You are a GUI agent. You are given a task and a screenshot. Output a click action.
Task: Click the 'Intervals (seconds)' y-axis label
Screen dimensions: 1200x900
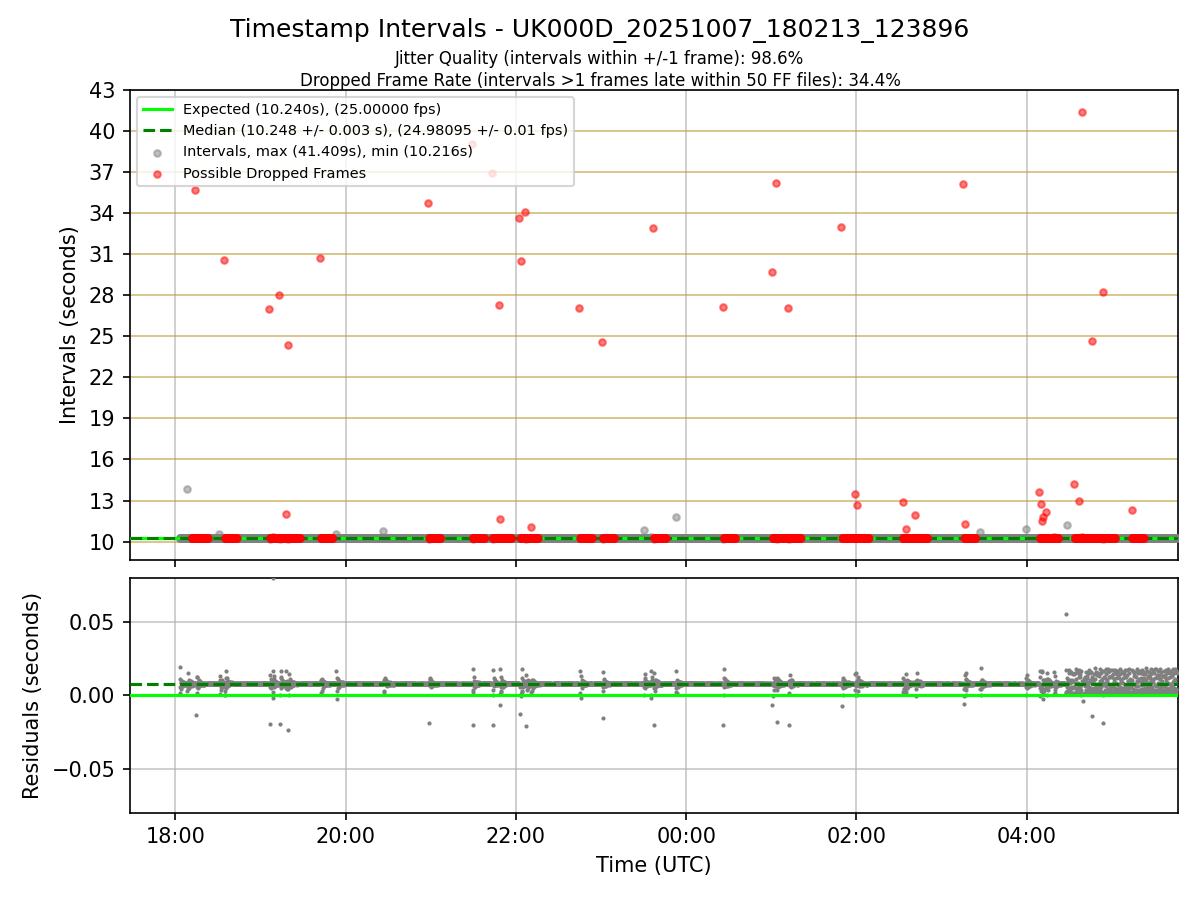pyautogui.click(x=68, y=325)
